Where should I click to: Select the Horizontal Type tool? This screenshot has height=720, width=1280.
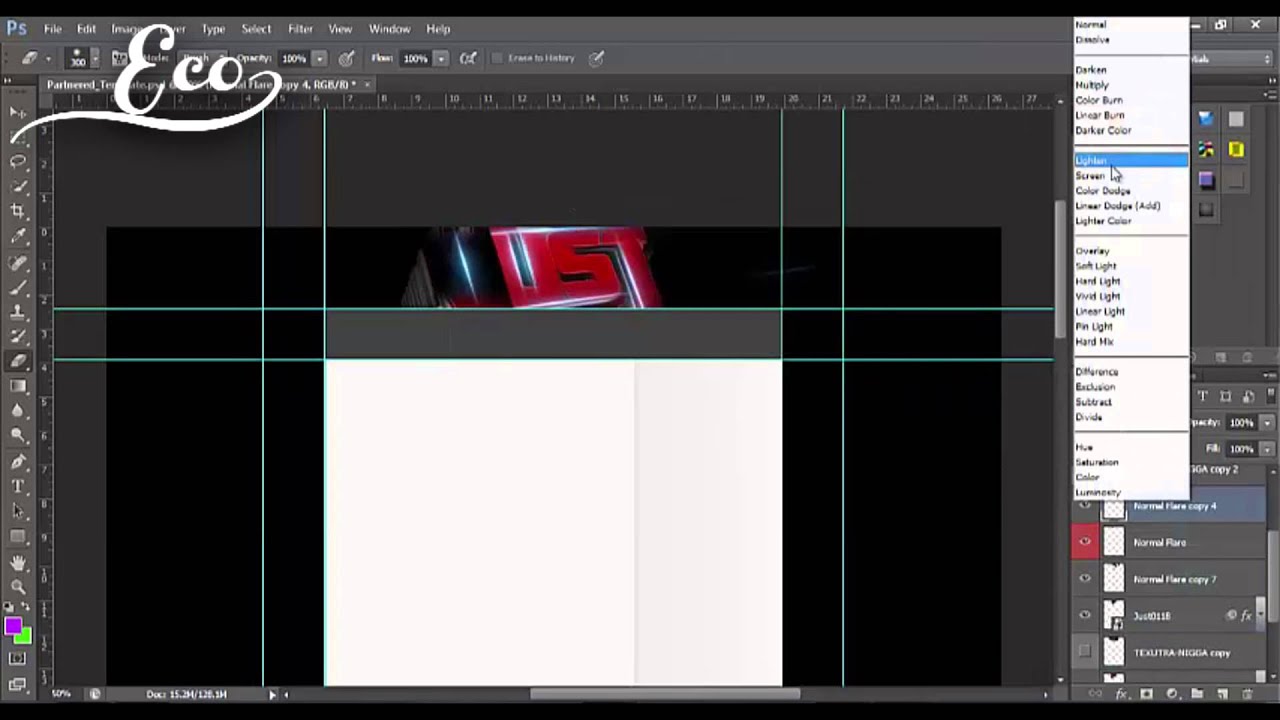click(18, 487)
